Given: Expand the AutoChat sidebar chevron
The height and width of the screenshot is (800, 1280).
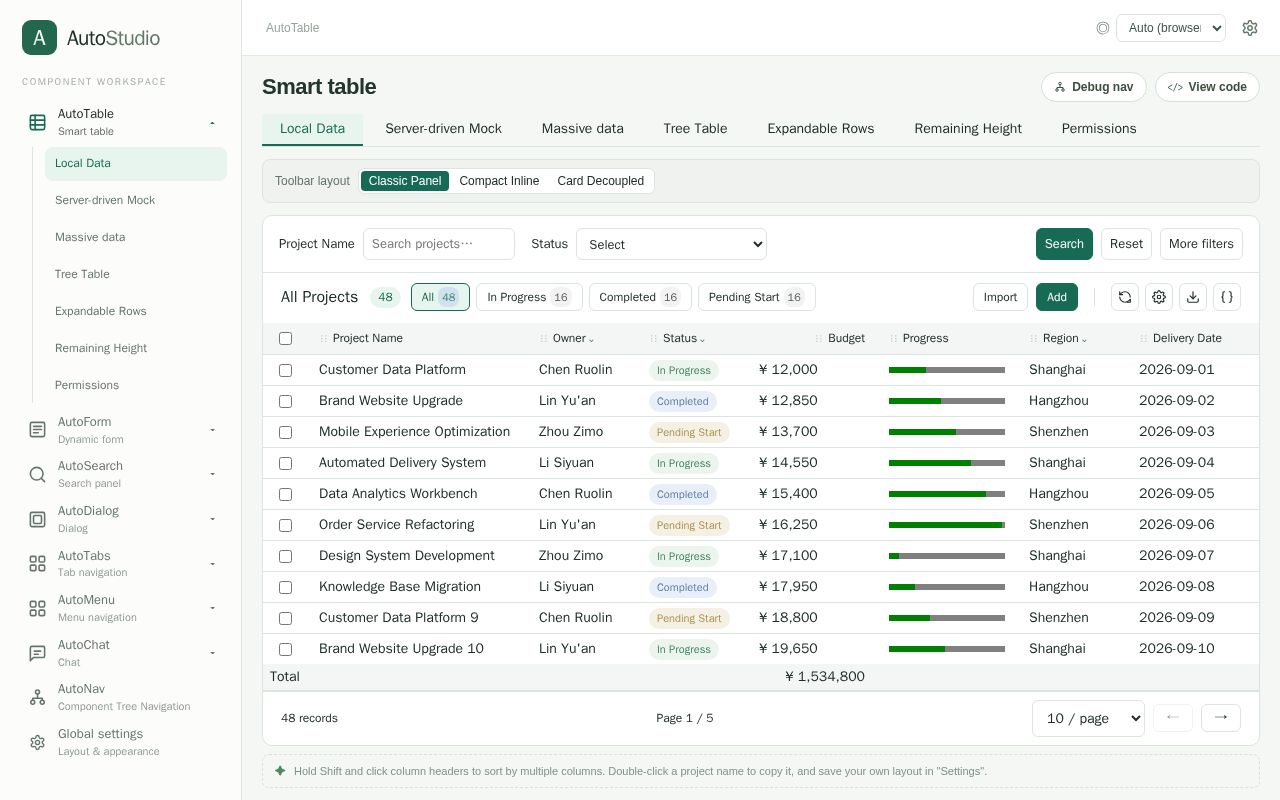Looking at the screenshot, I should tap(212, 653).
